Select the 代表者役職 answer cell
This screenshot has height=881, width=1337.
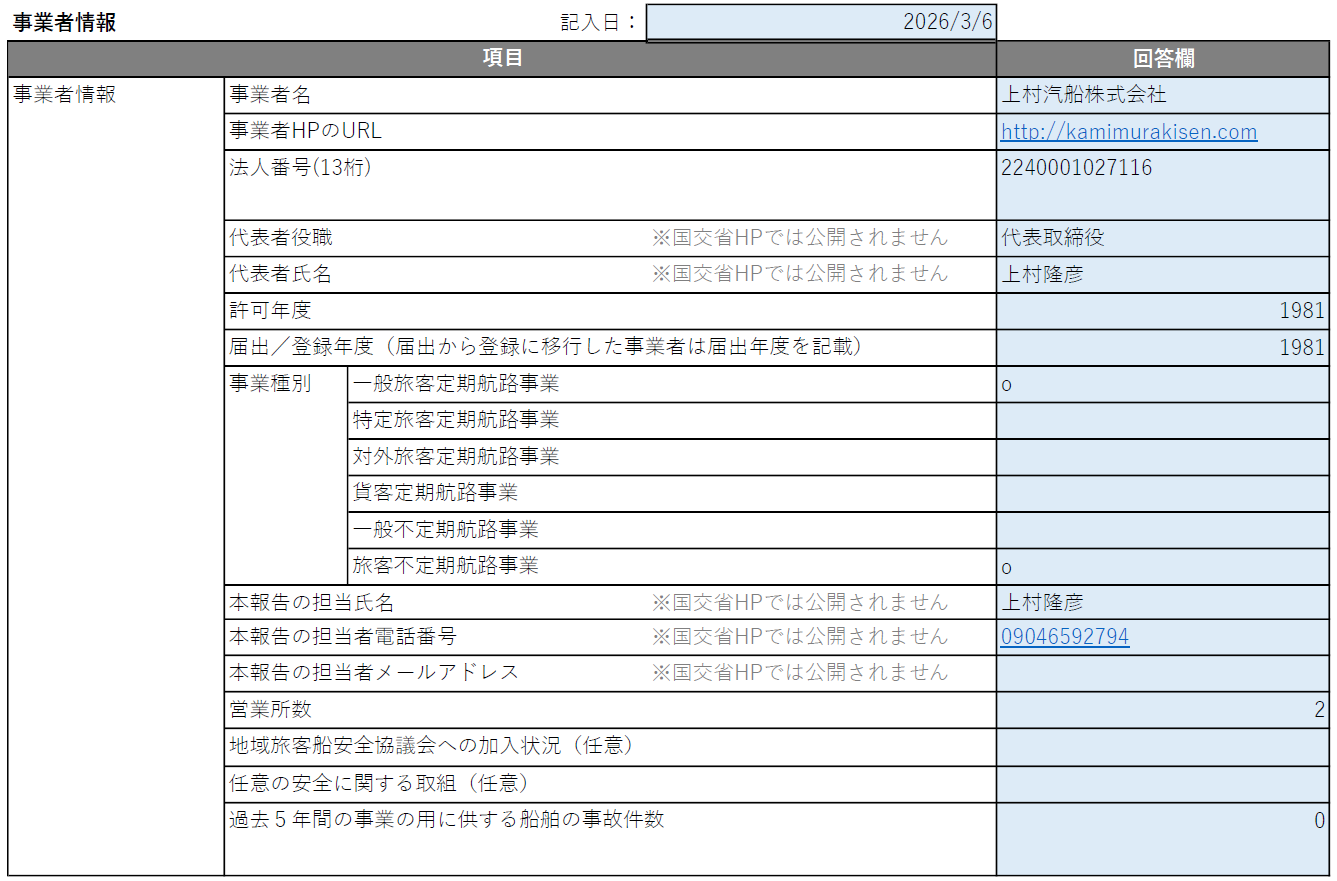point(1163,238)
